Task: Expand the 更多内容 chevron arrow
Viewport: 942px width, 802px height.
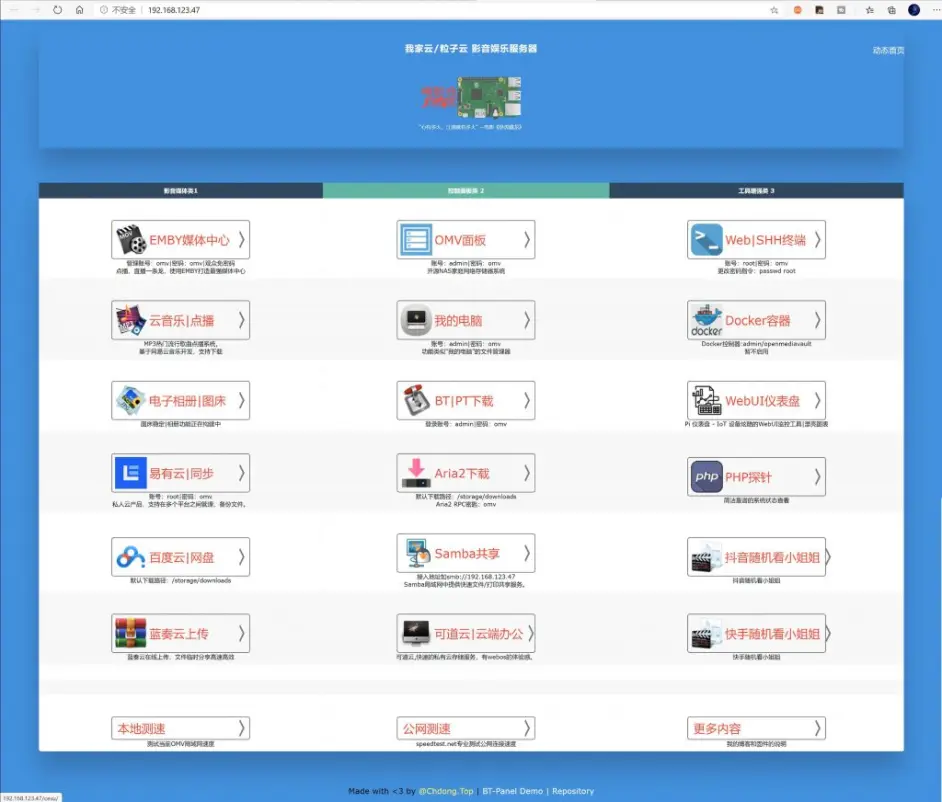Action: [x=818, y=728]
